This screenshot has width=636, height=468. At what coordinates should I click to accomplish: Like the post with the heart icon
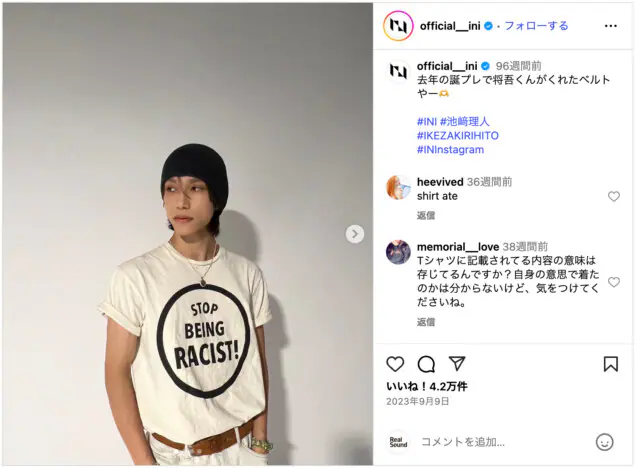(x=395, y=364)
